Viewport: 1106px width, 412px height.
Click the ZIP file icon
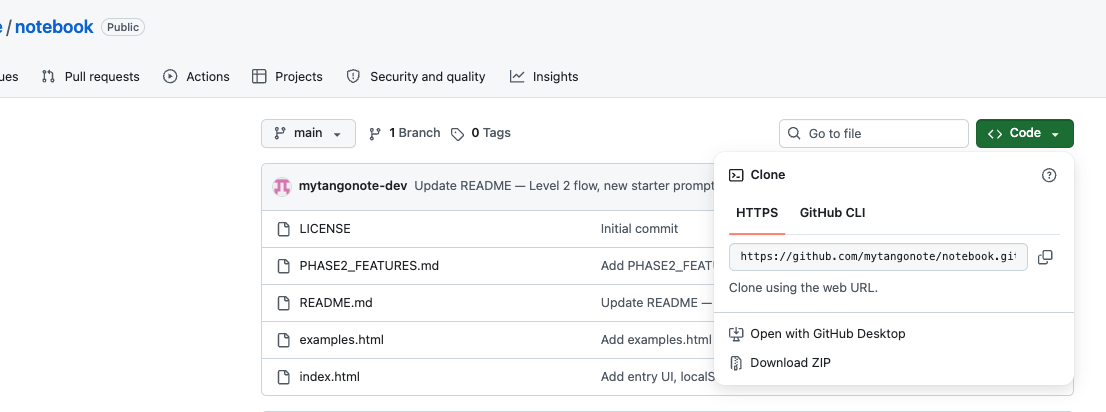point(736,363)
